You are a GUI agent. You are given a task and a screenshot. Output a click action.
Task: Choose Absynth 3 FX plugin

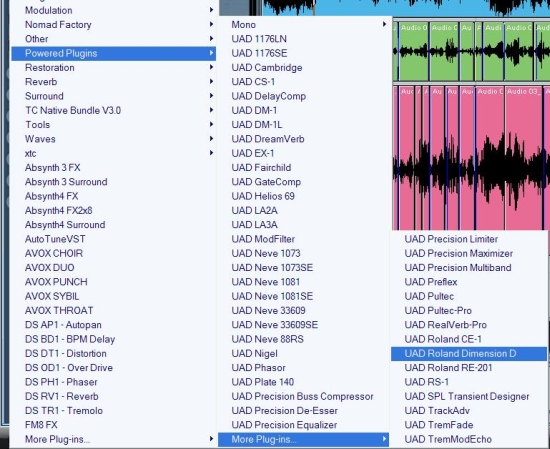coord(113,168)
